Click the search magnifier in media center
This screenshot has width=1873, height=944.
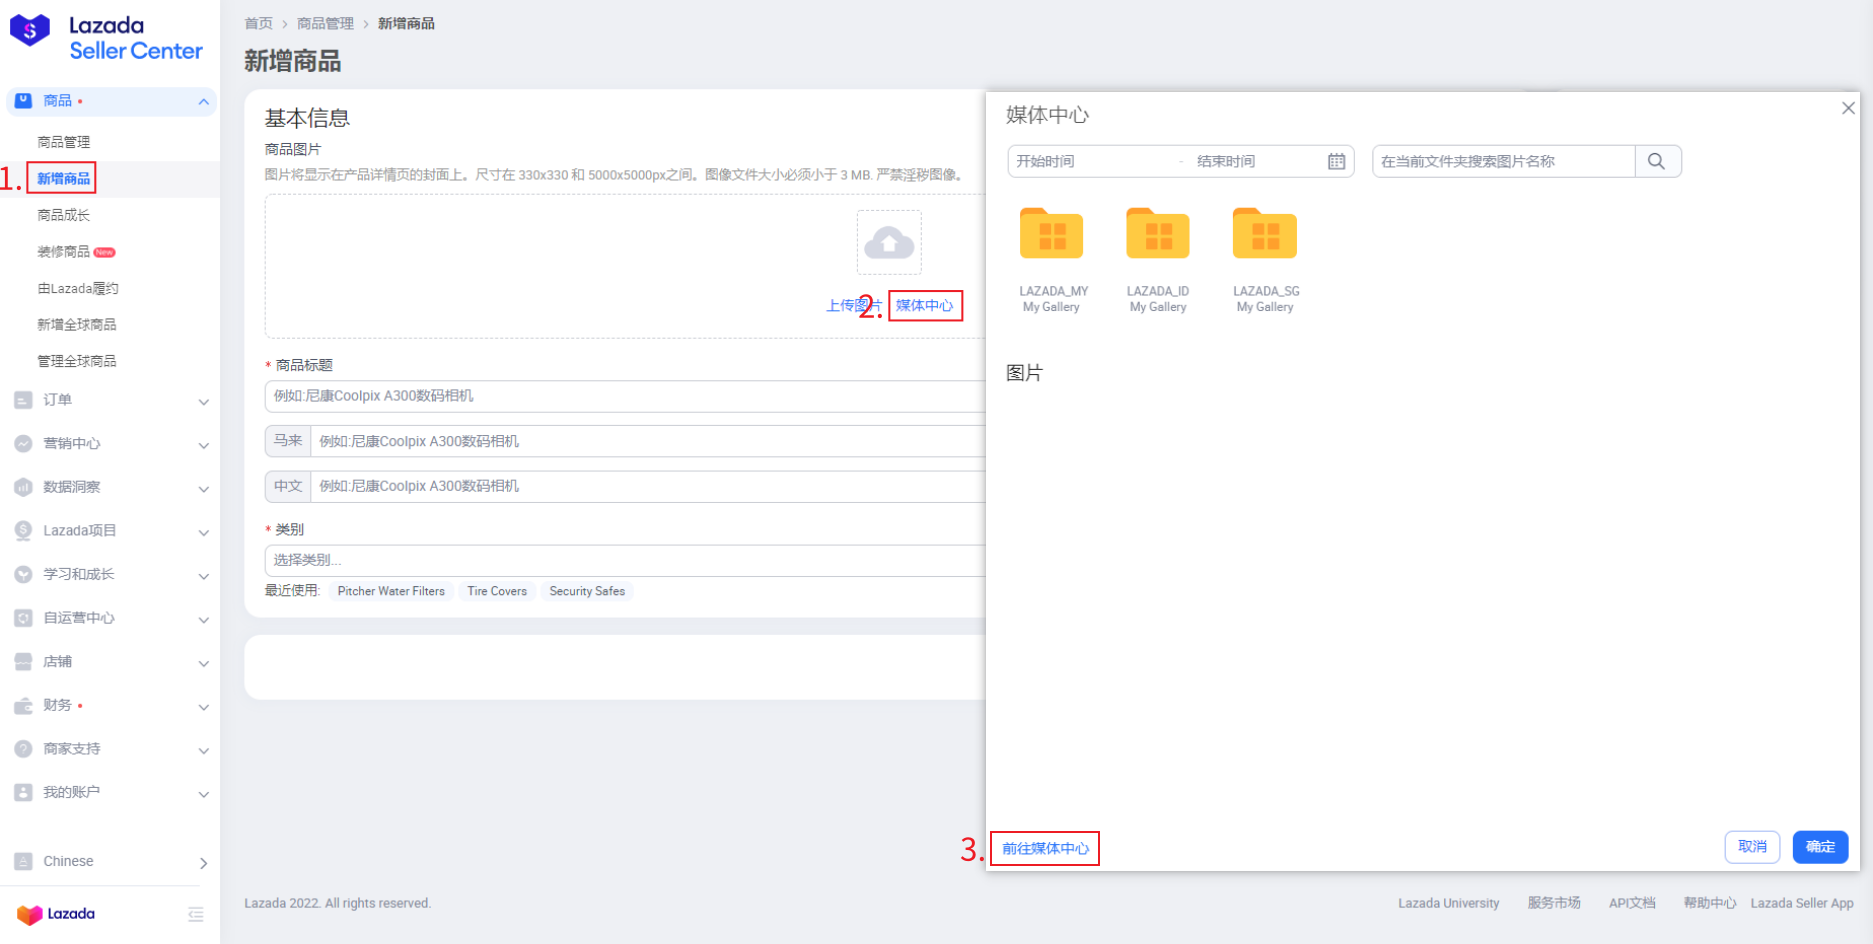coord(1657,161)
